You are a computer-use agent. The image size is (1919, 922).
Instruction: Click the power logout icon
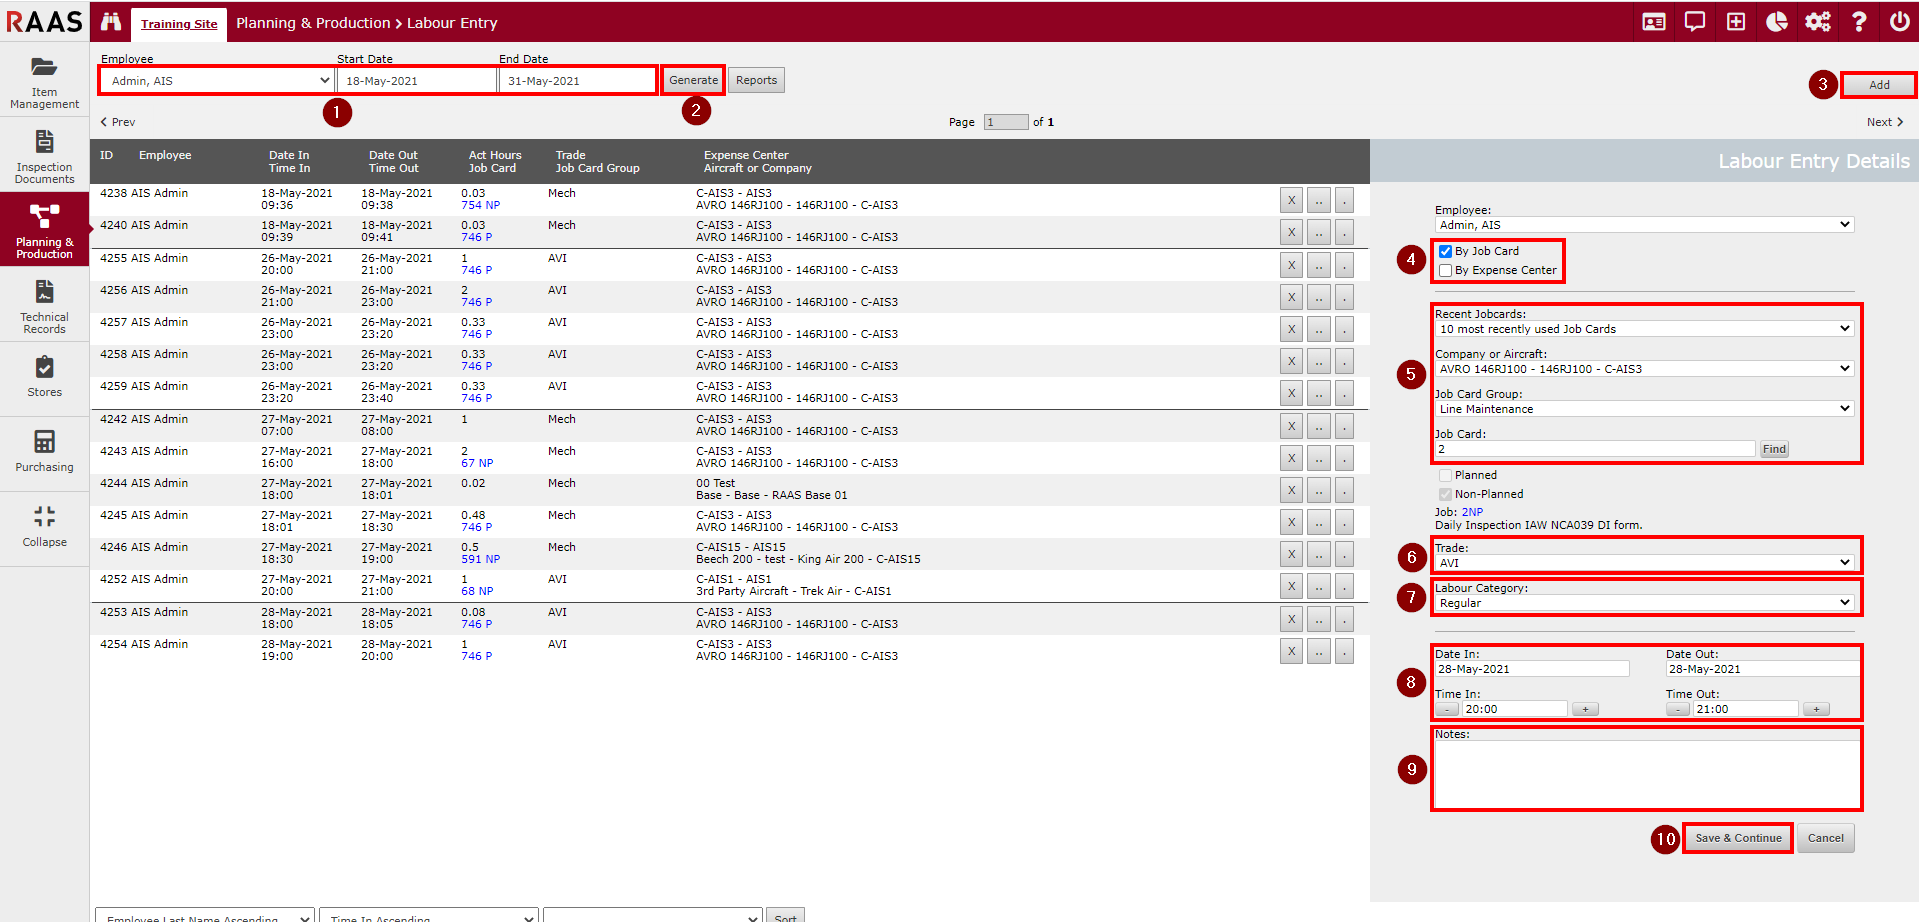coord(1899,22)
